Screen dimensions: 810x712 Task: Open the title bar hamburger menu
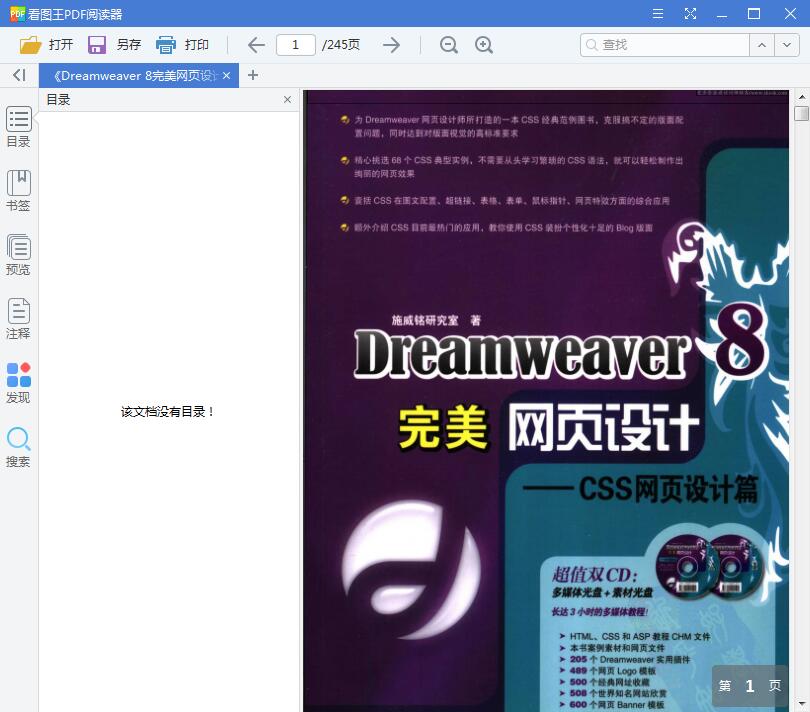coord(658,13)
